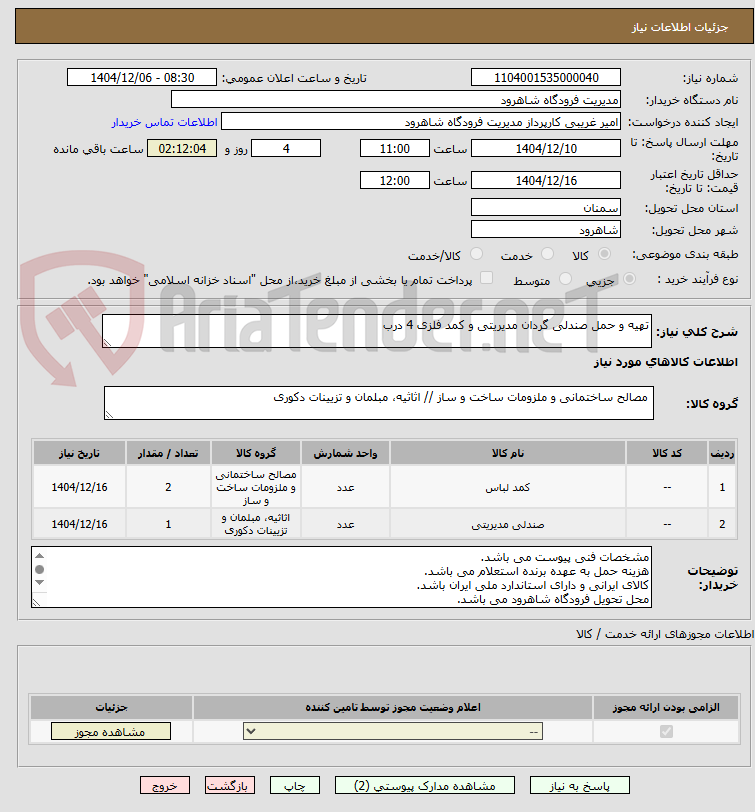Select the جزیی purchase type radio

(x=630, y=279)
